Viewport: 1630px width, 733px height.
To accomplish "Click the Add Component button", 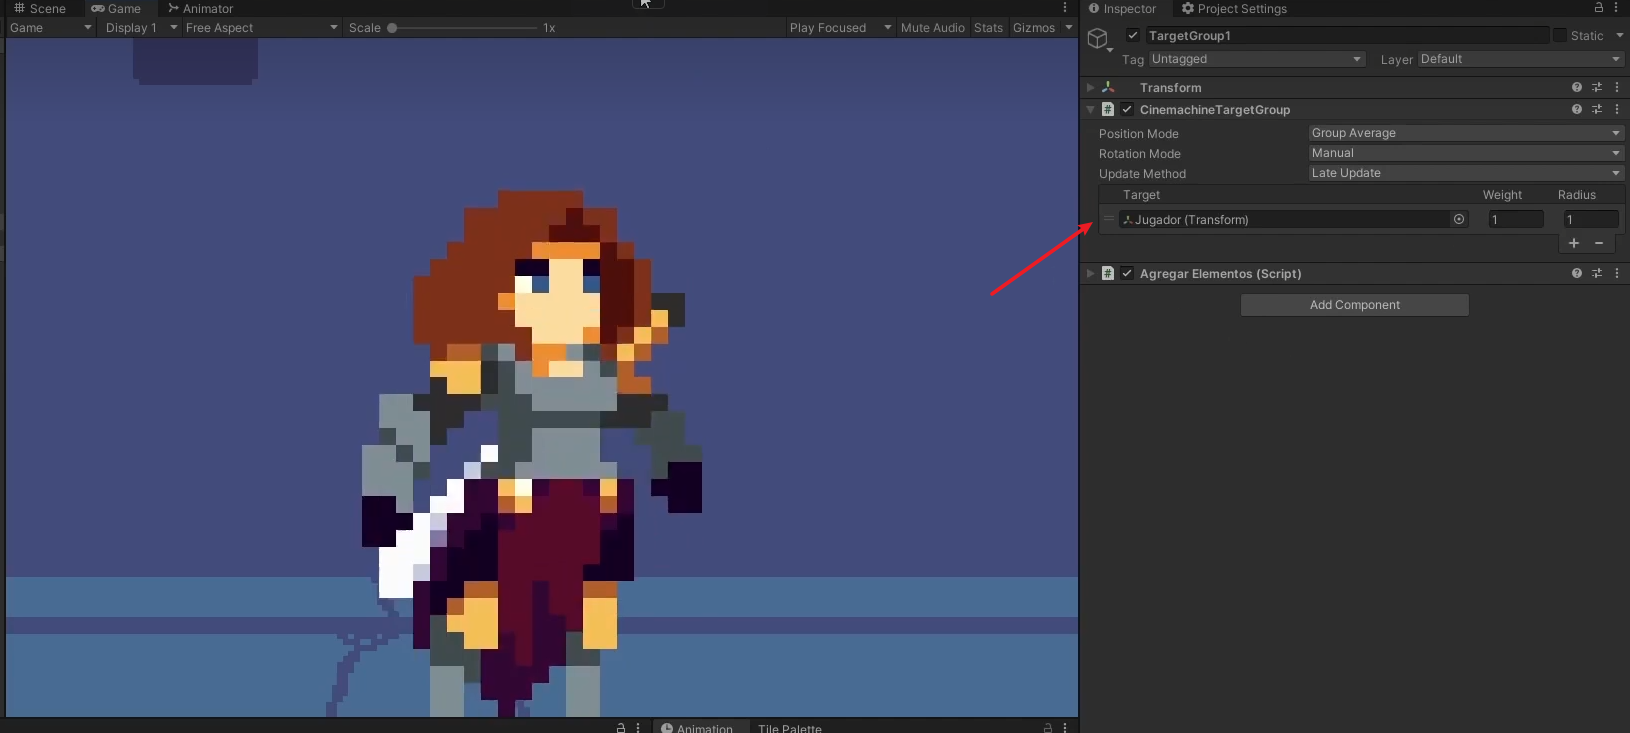I will click(1355, 305).
